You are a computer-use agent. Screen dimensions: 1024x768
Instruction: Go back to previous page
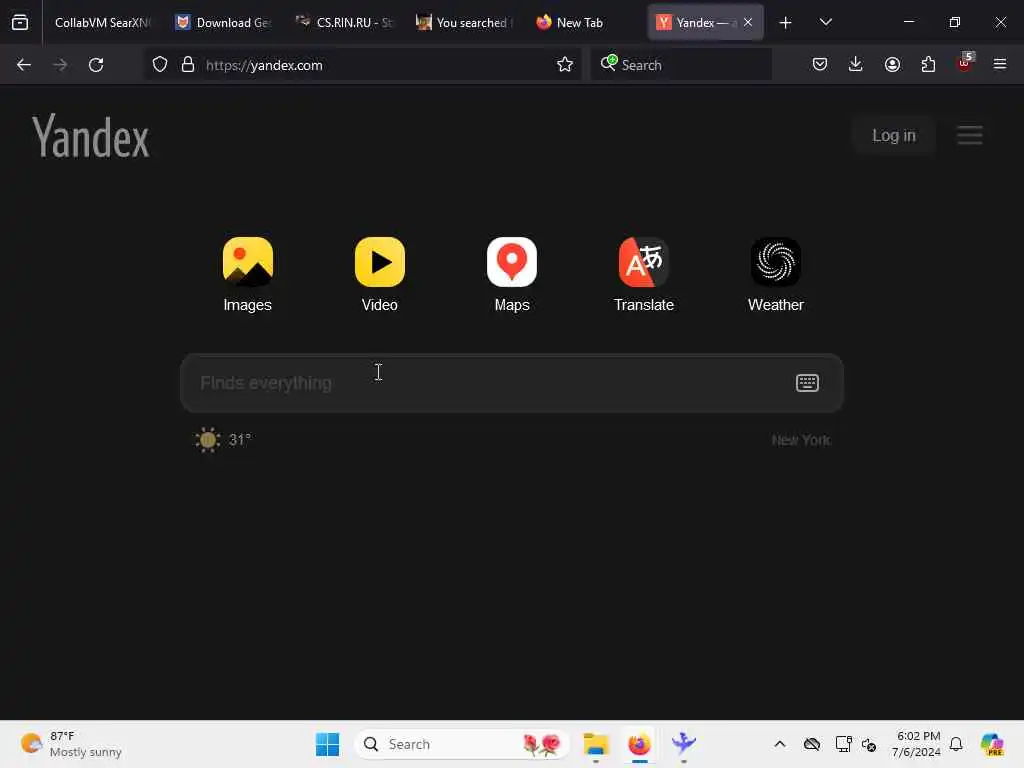point(24,65)
